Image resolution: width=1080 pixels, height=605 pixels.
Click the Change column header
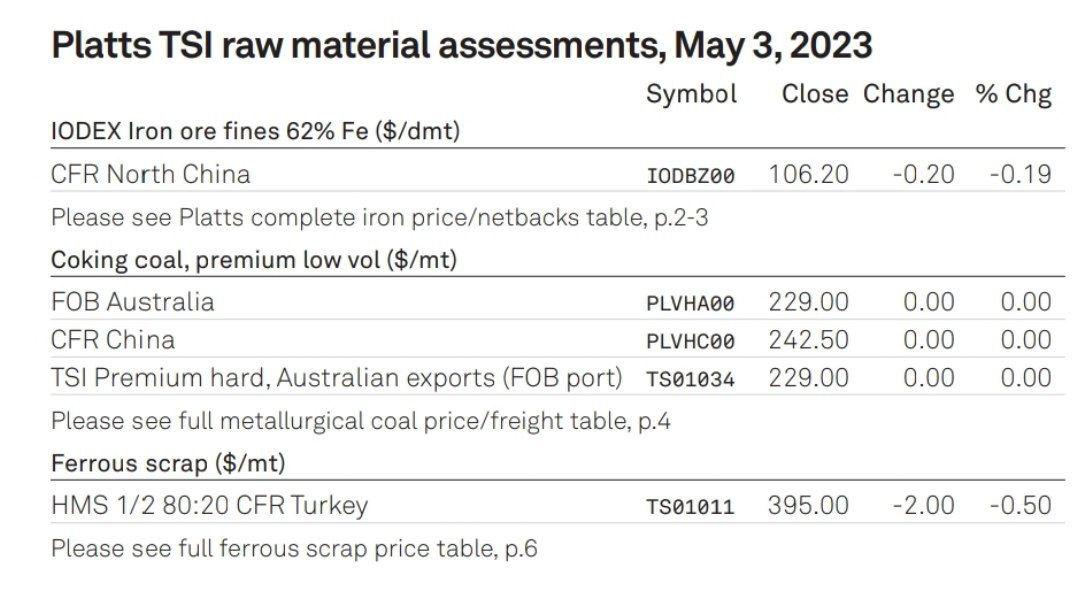point(908,95)
